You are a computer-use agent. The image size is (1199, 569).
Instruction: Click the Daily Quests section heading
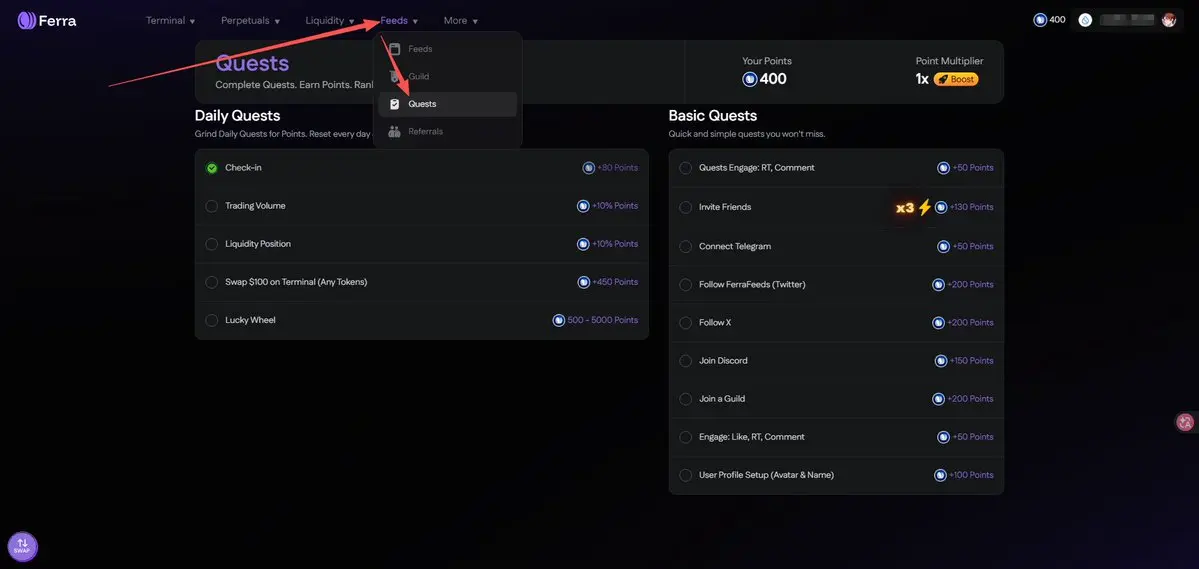point(237,115)
